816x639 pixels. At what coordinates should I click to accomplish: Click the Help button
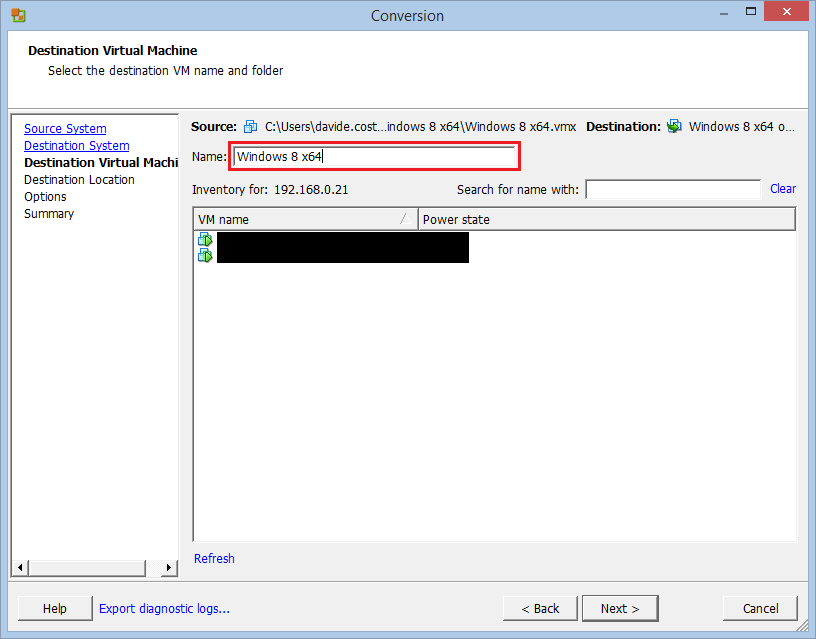point(55,608)
